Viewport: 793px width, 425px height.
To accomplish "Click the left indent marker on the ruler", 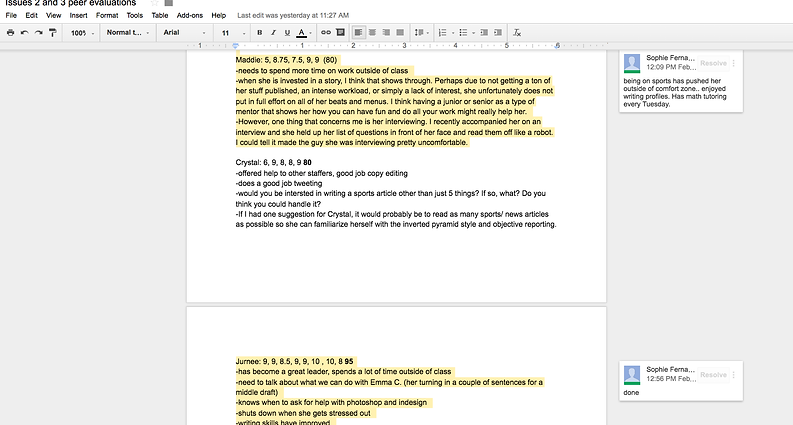I will (x=235, y=46).
